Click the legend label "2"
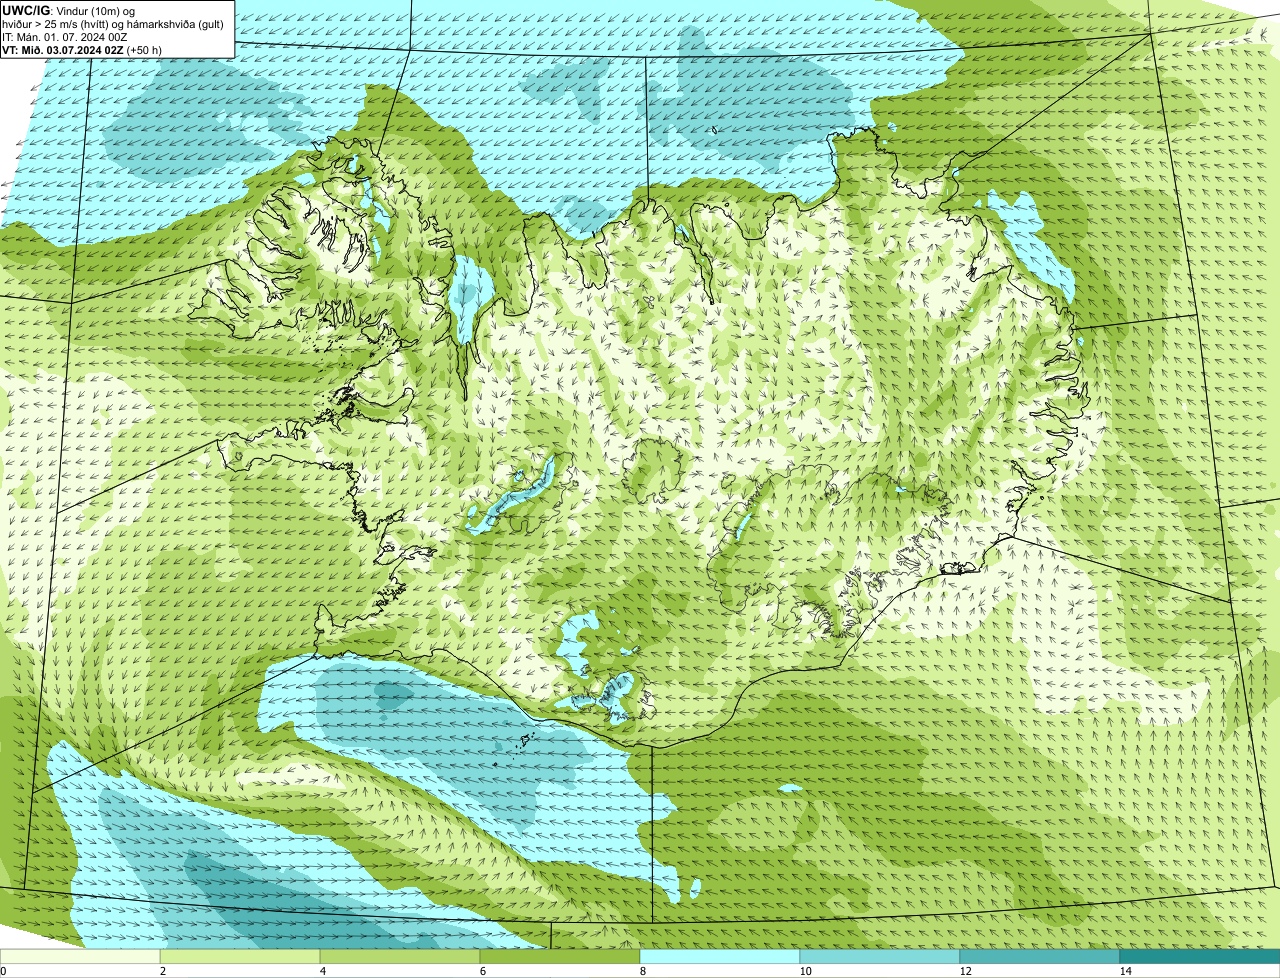Viewport: 1280px width, 978px height. click(x=162, y=971)
